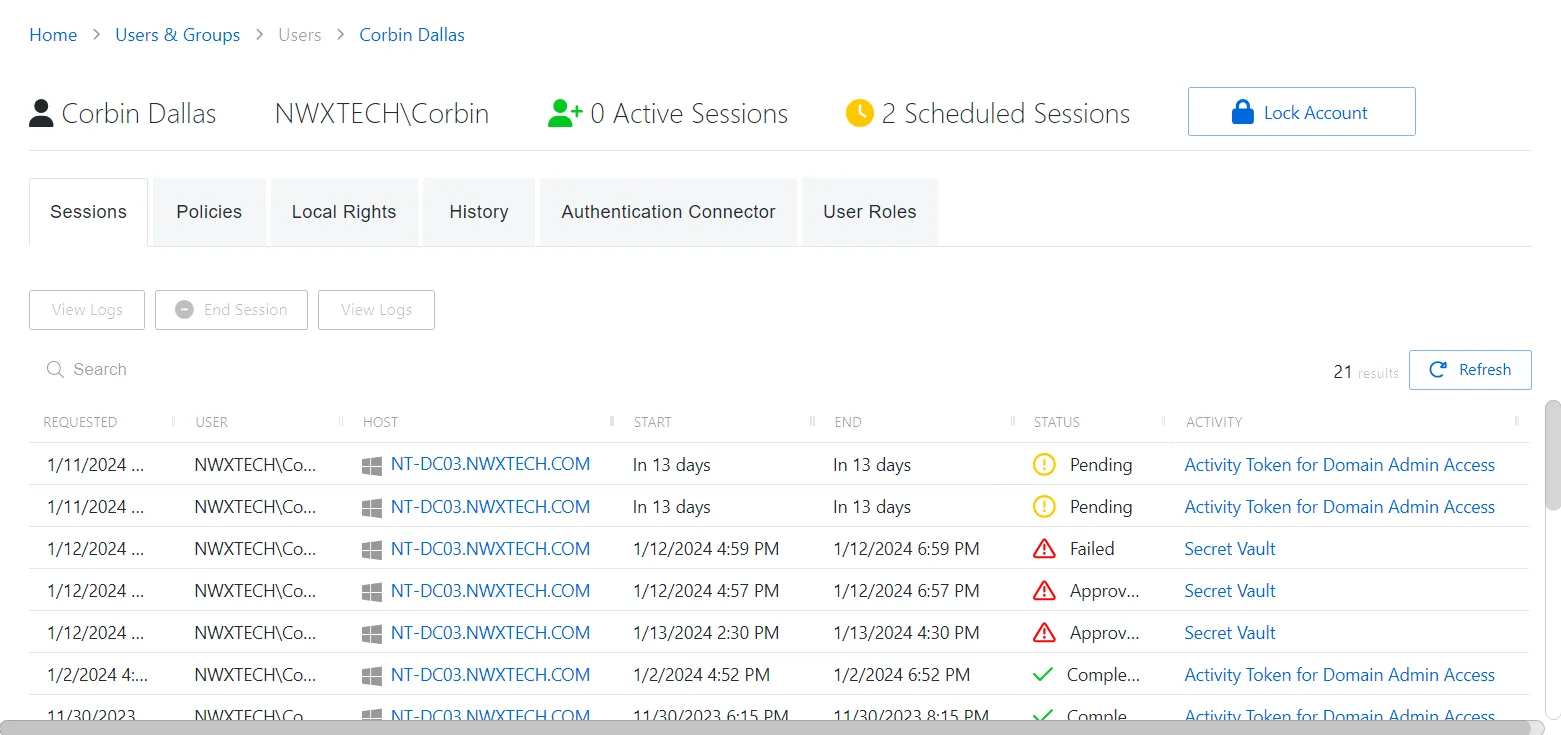Go to Home breadcrumb

click(53, 35)
